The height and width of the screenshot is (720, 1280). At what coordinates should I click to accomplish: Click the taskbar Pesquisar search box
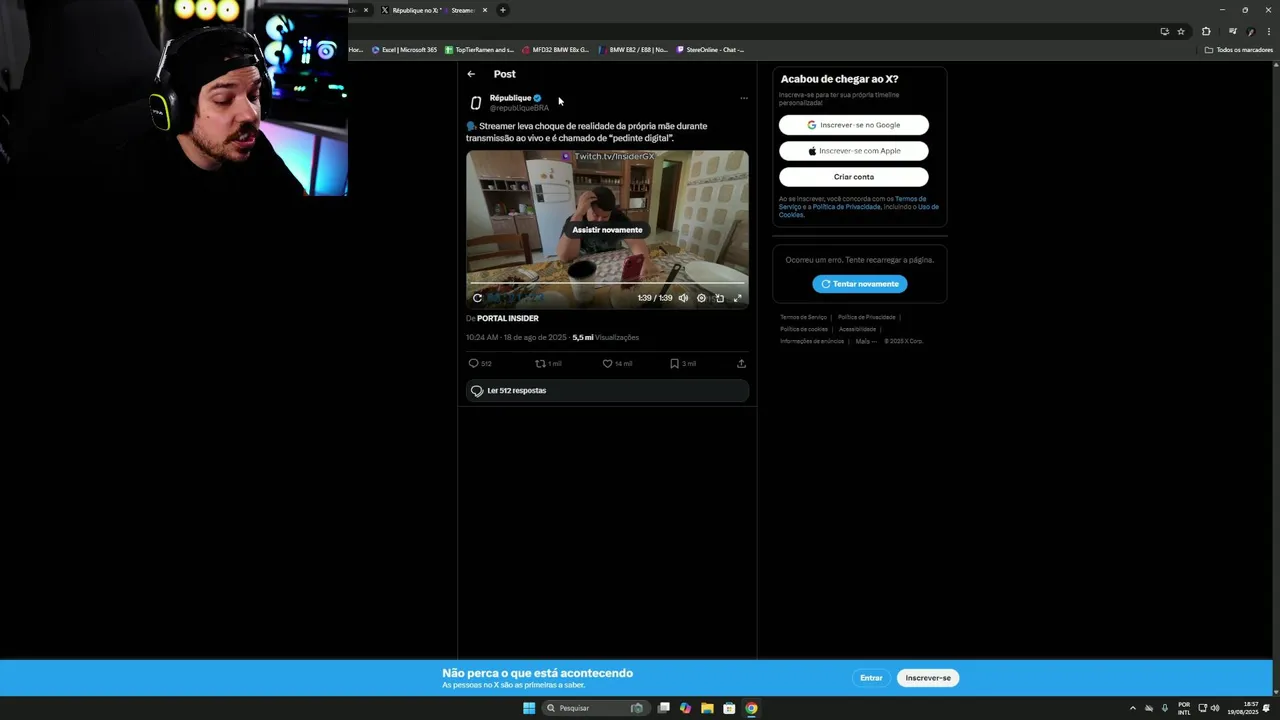point(594,708)
